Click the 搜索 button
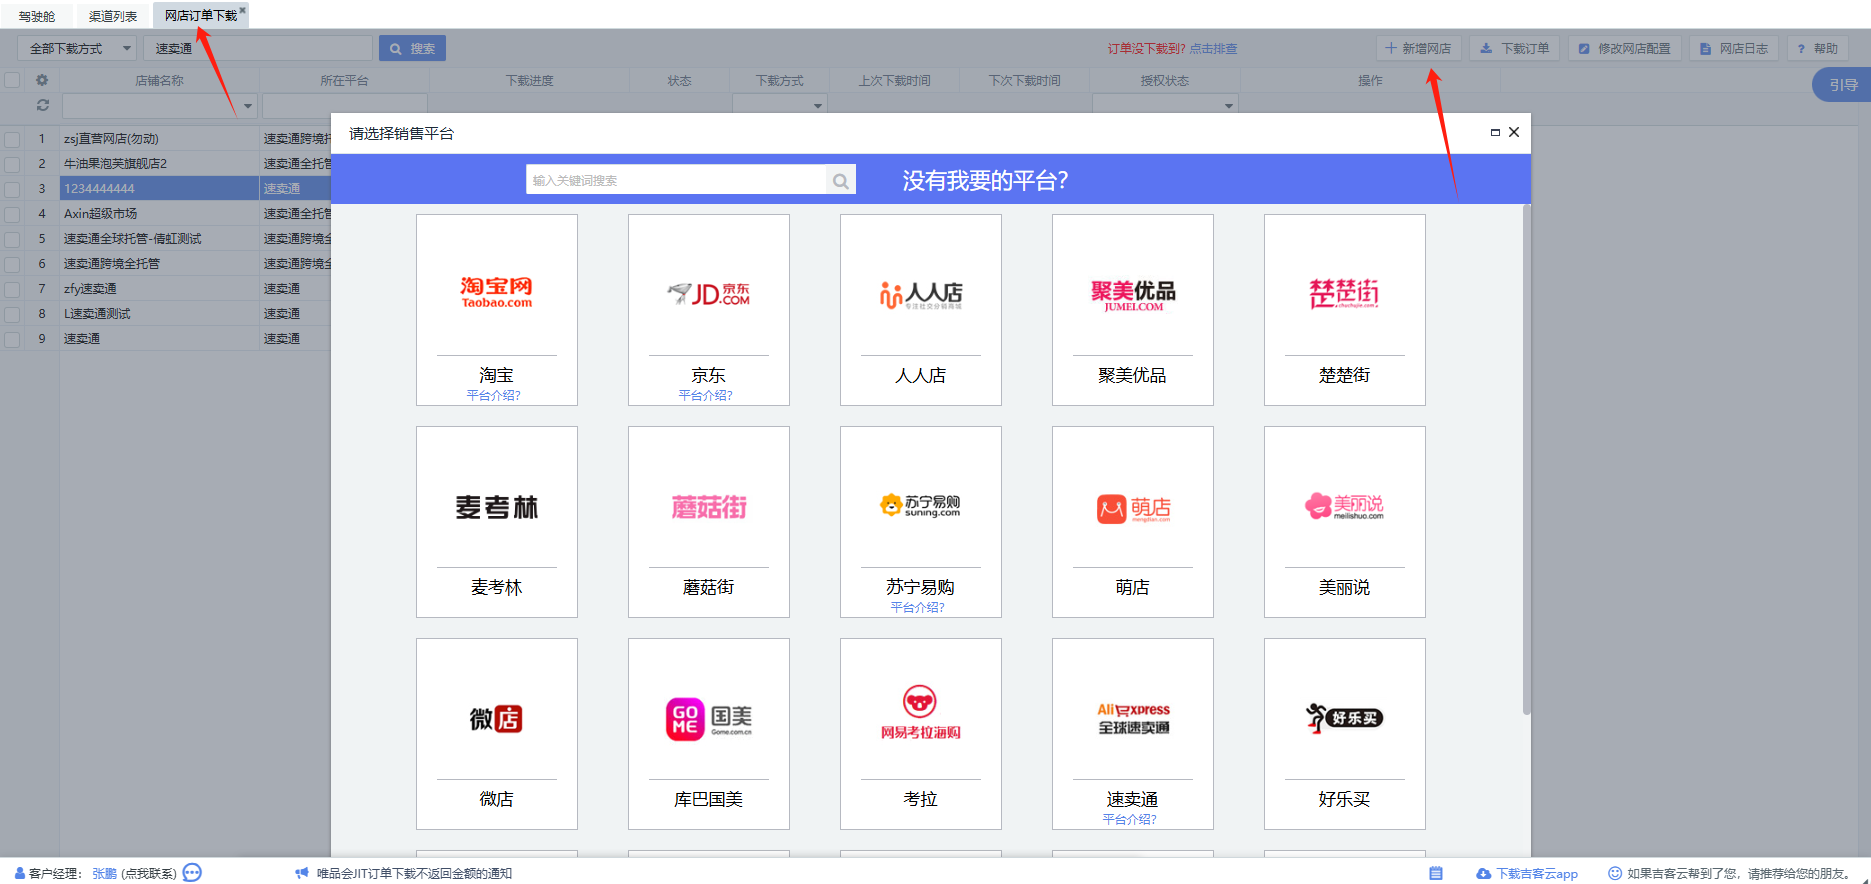1871x884 pixels. 412,48
